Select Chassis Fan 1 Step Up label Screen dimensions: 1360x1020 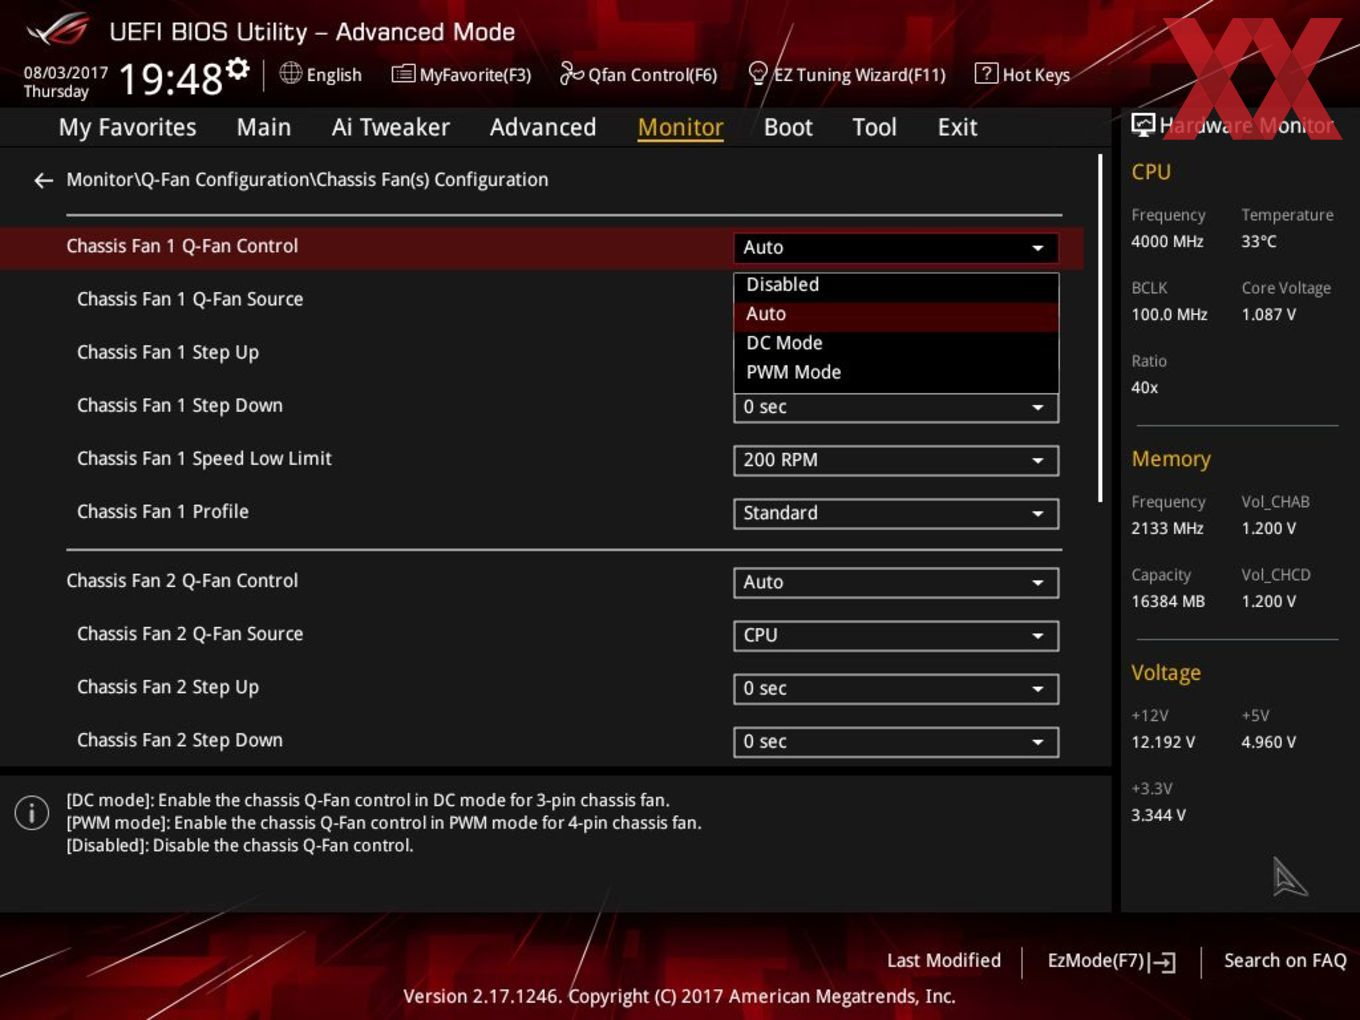[x=168, y=352]
